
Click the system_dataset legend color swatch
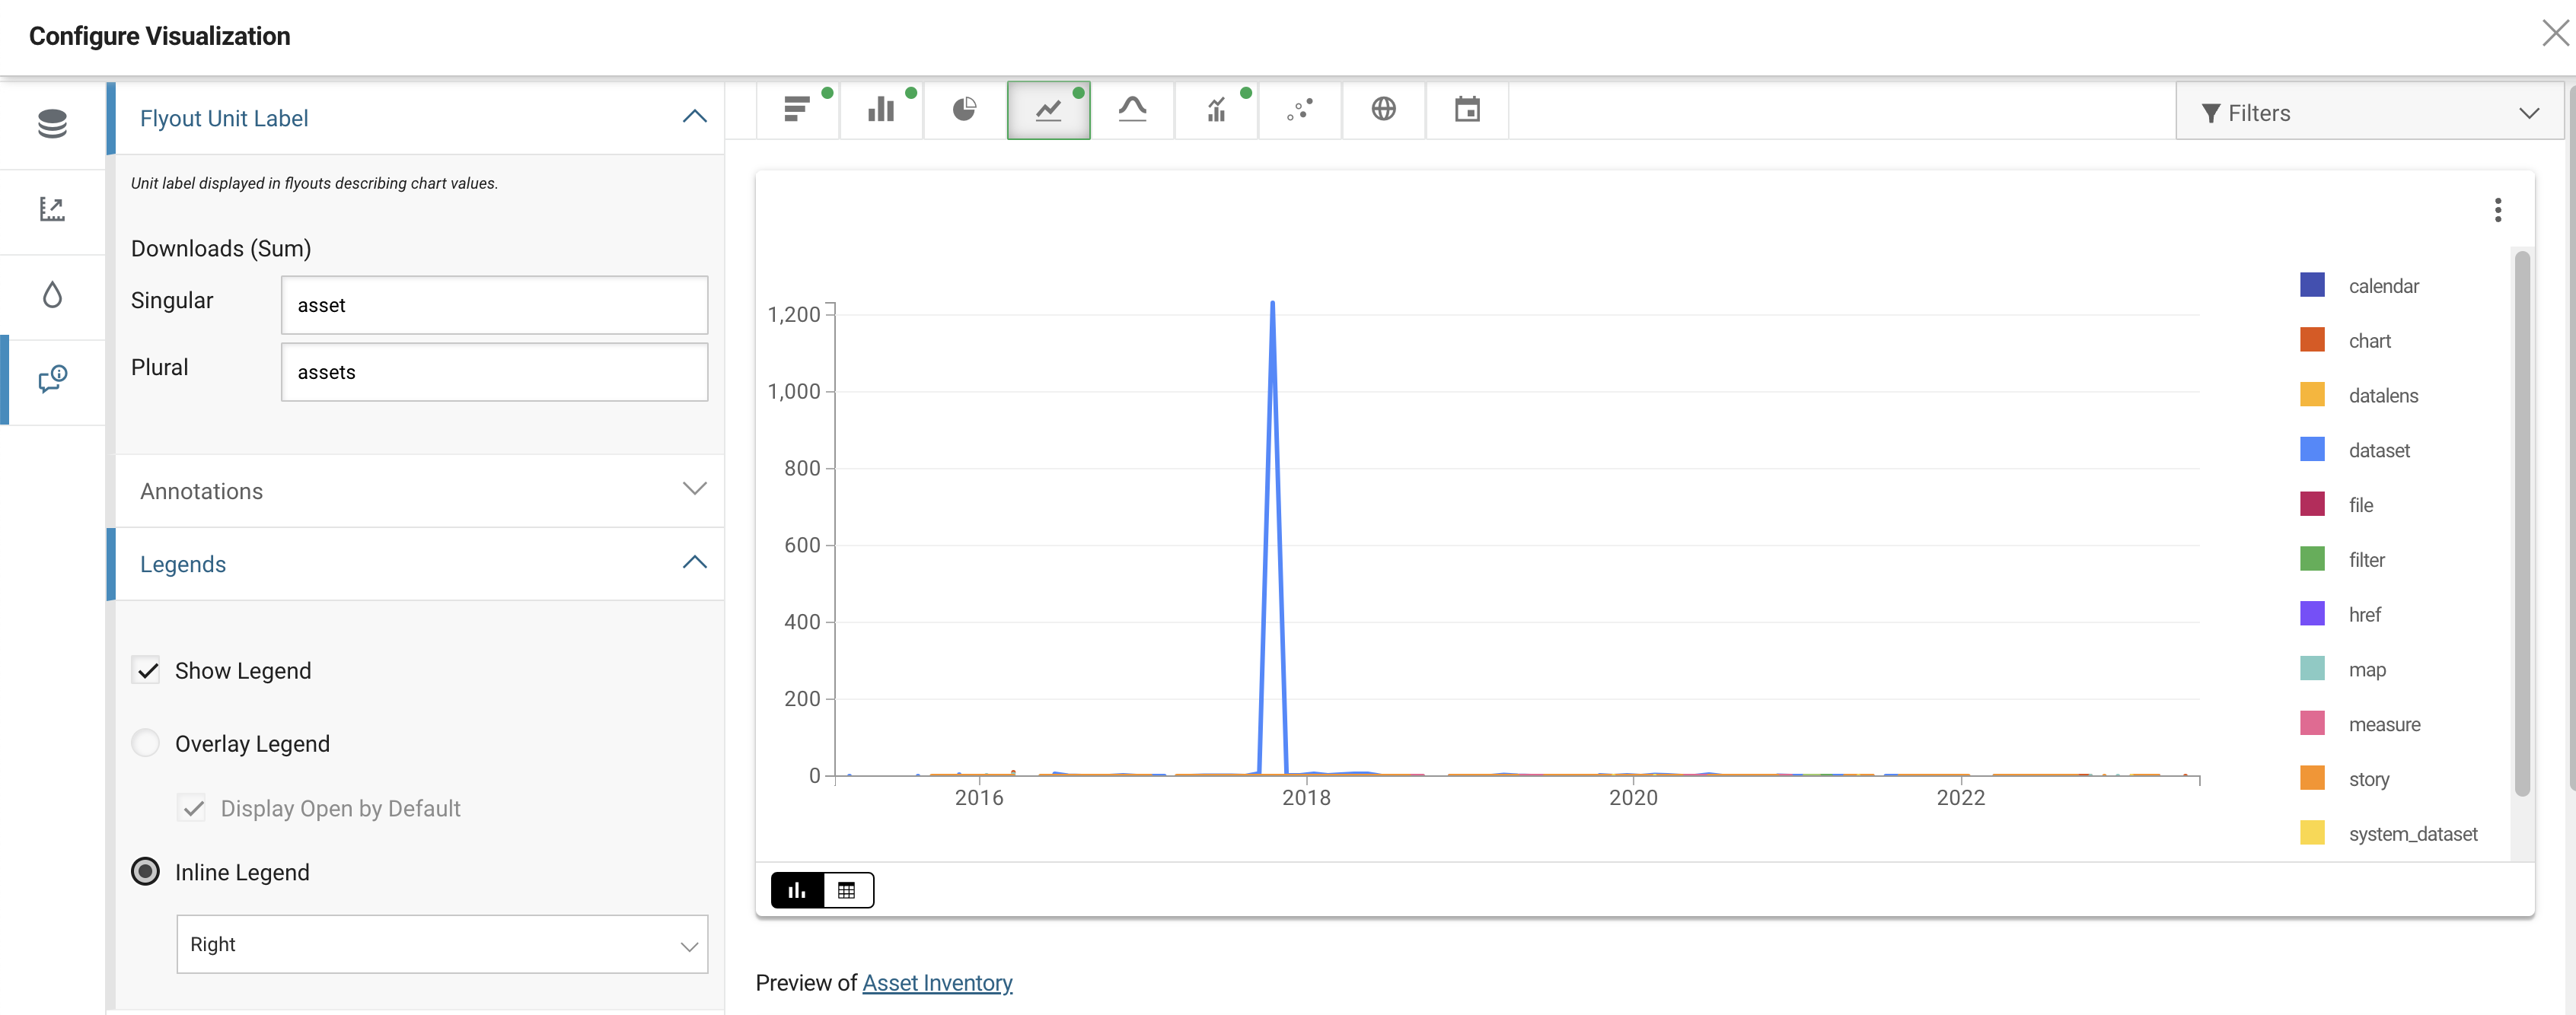click(x=2312, y=833)
